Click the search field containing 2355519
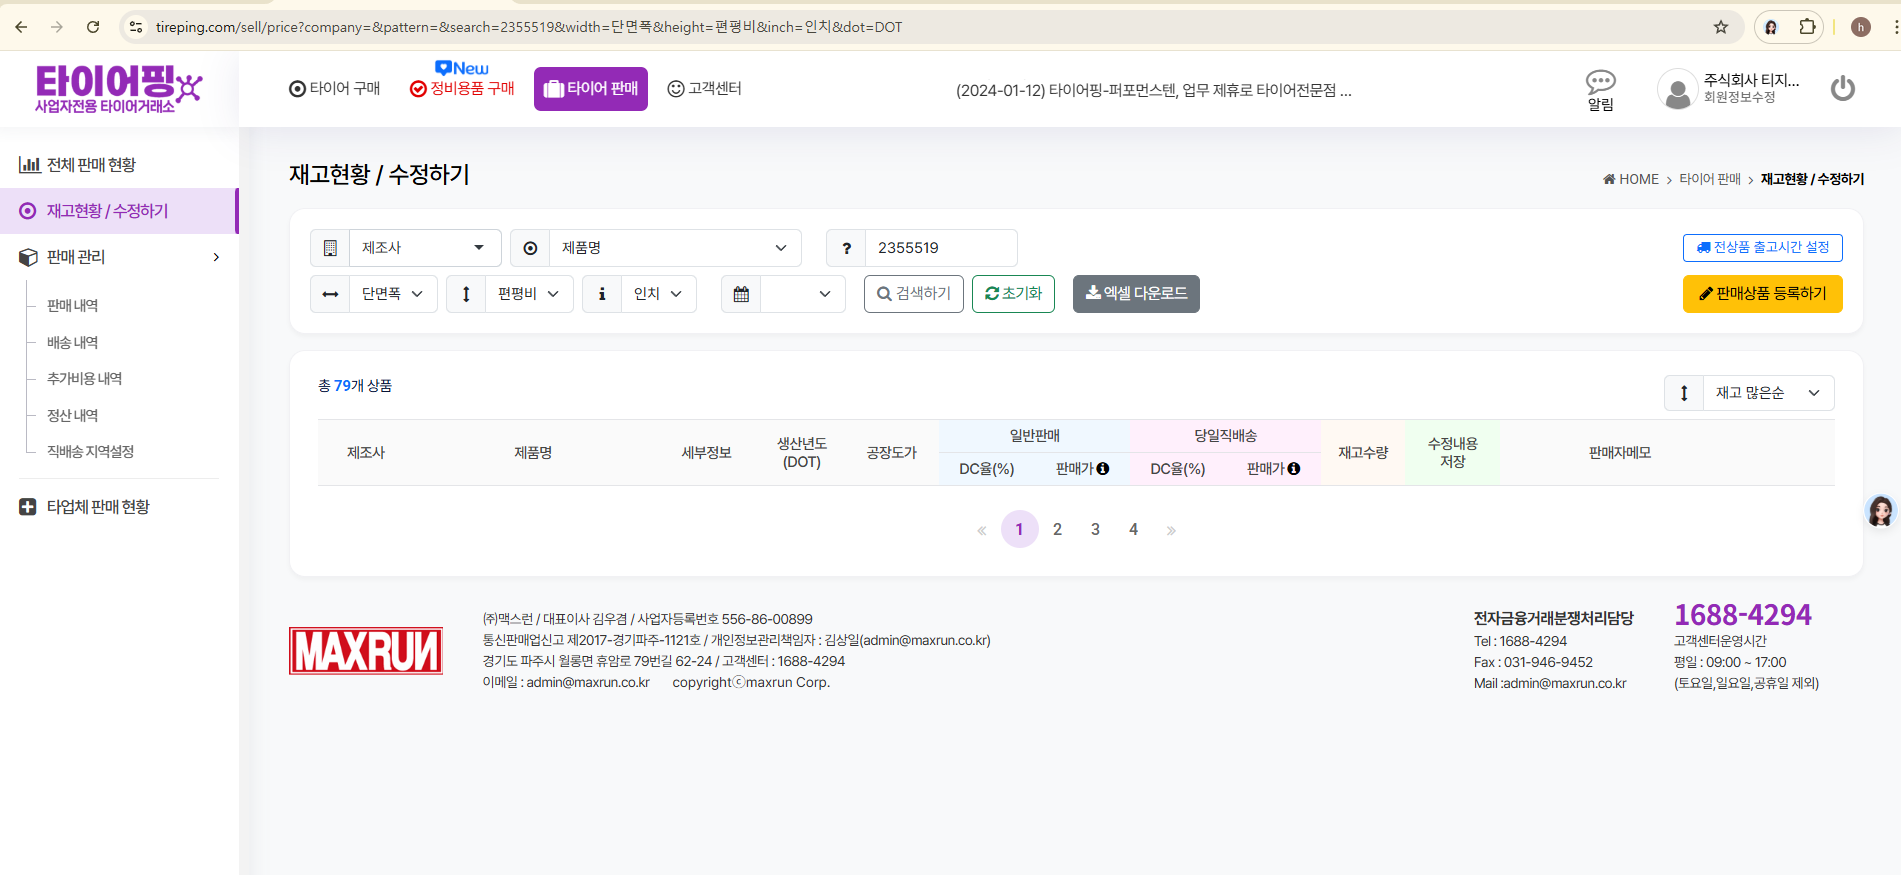 pyautogui.click(x=940, y=248)
